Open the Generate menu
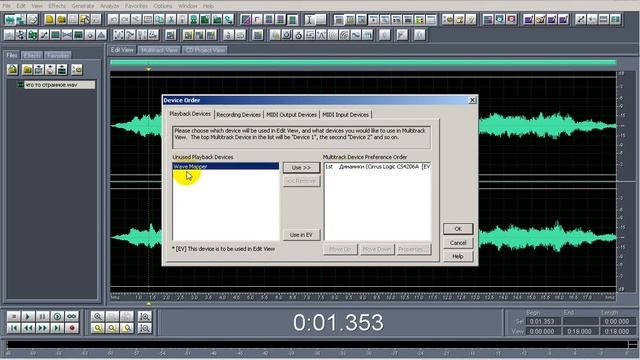640x360 pixels. [x=83, y=6]
